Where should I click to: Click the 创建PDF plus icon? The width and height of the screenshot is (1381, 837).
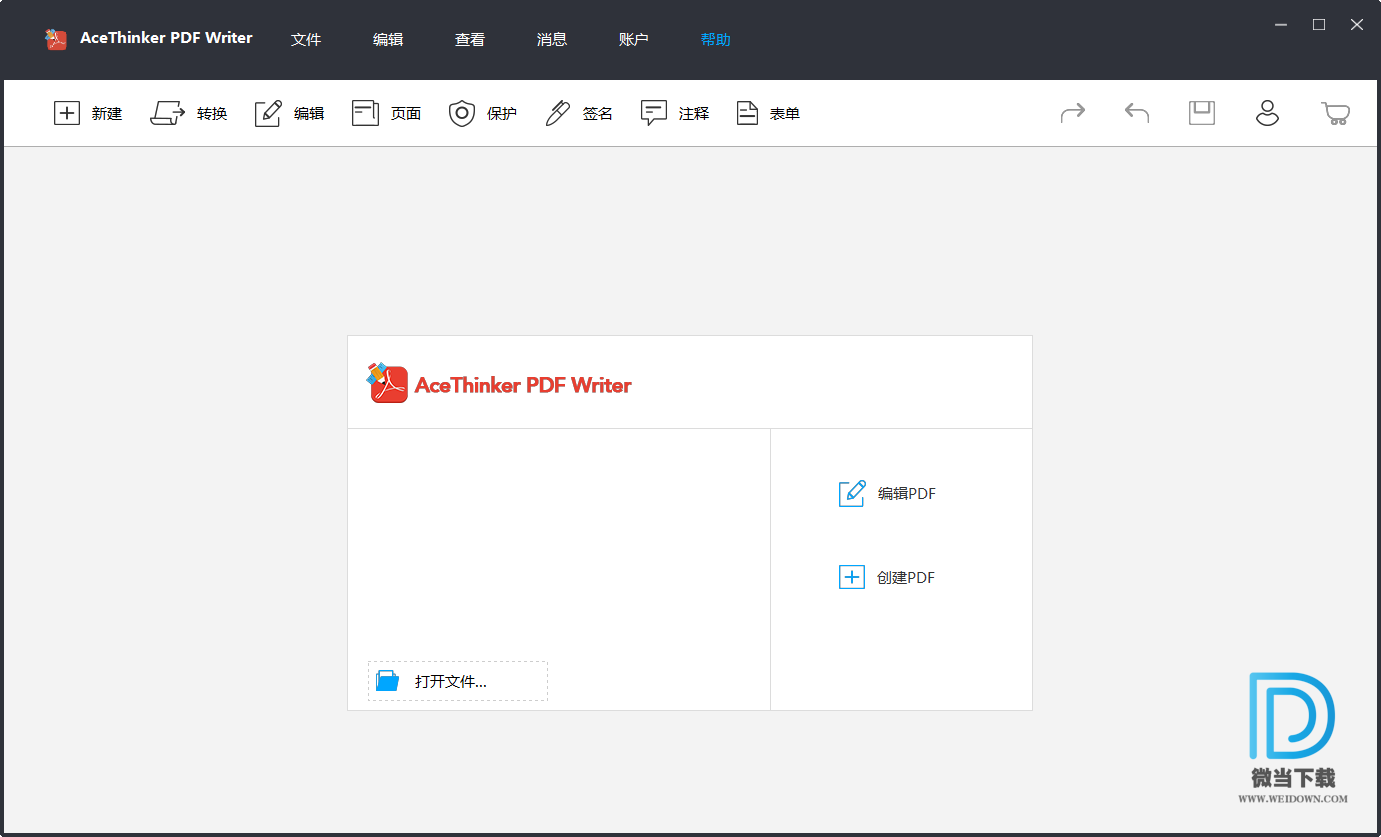(x=851, y=577)
